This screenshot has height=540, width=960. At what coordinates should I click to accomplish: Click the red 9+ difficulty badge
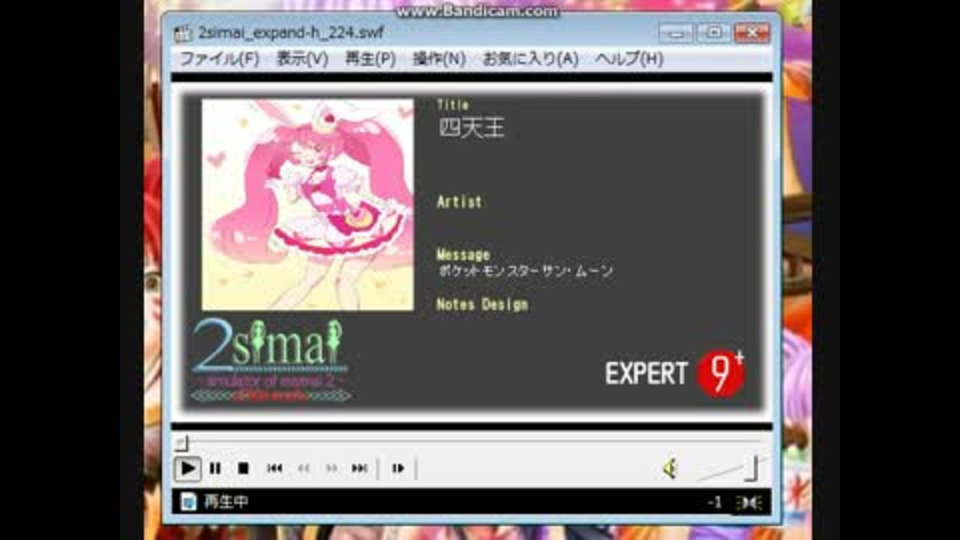721,373
